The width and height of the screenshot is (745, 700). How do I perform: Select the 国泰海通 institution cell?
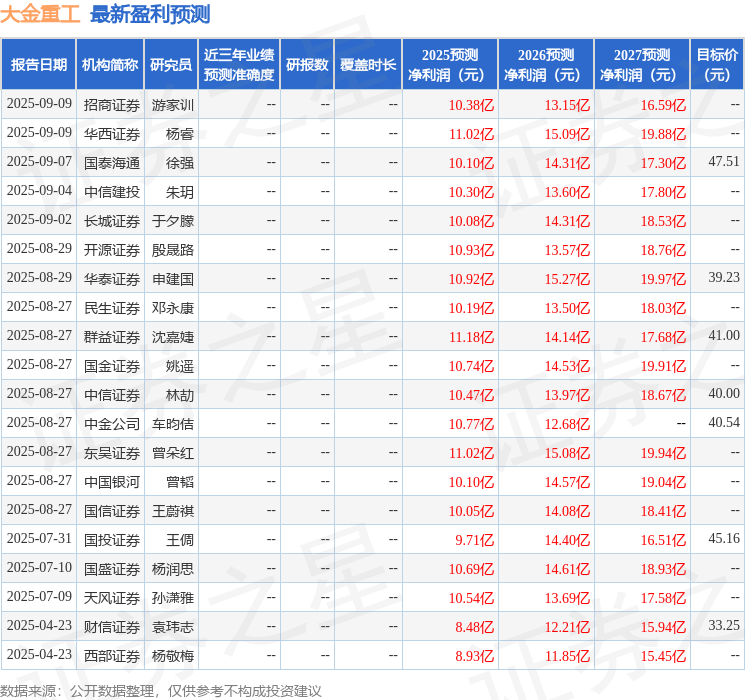point(112,163)
